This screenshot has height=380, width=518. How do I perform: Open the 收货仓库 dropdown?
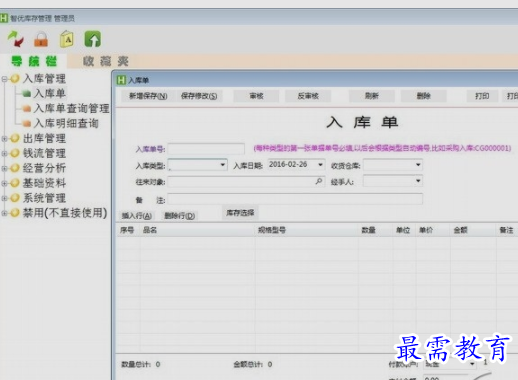tap(418, 165)
